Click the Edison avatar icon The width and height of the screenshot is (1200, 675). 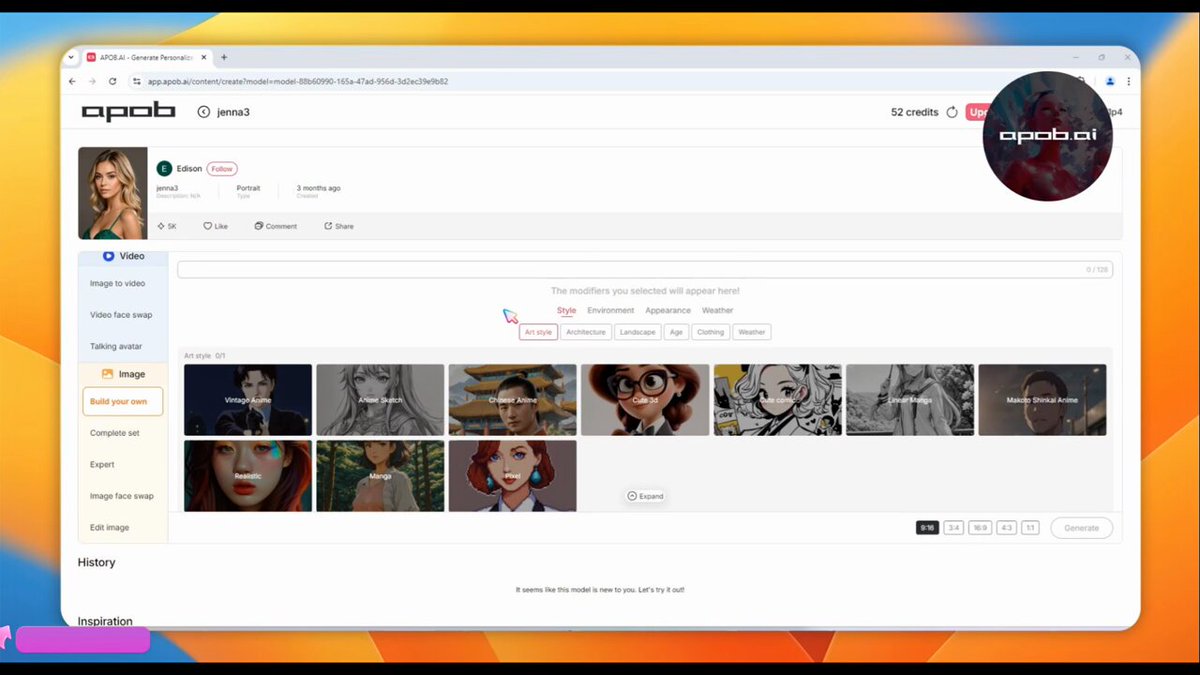pyautogui.click(x=164, y=169)
